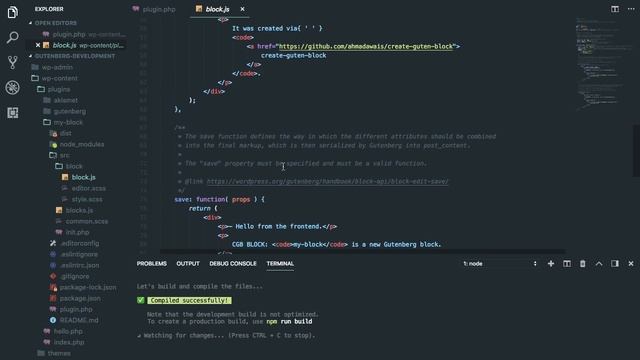Kill the terminal with trash icon
The image size is (640, 360).
[582, 264]
